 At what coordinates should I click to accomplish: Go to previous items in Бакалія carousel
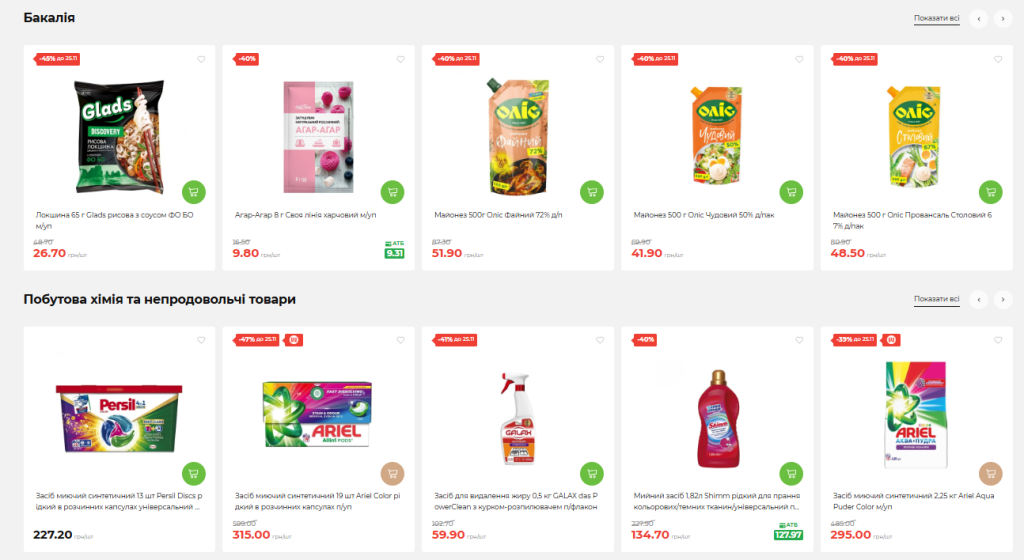tap(978, 18)
